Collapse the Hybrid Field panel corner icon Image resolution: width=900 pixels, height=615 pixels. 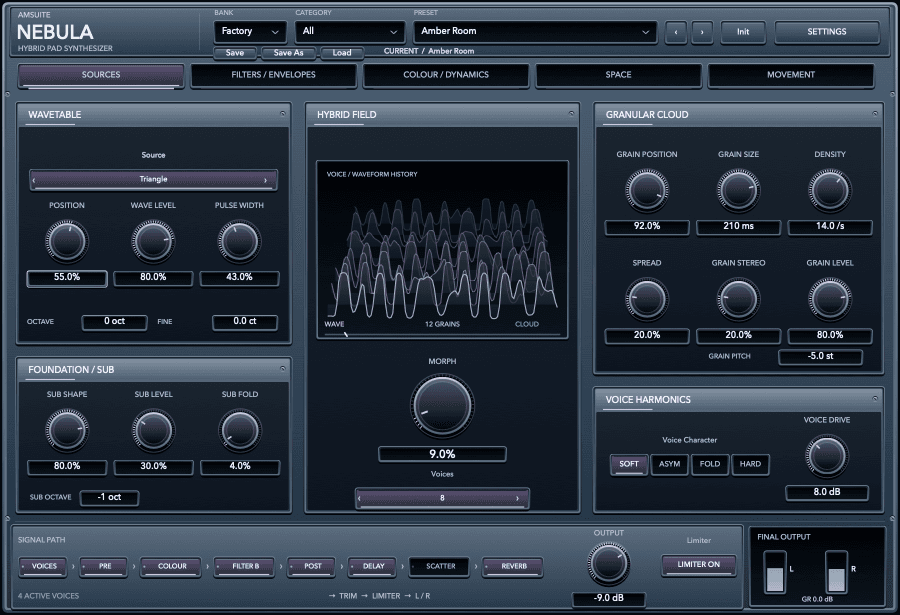[571, 114]
